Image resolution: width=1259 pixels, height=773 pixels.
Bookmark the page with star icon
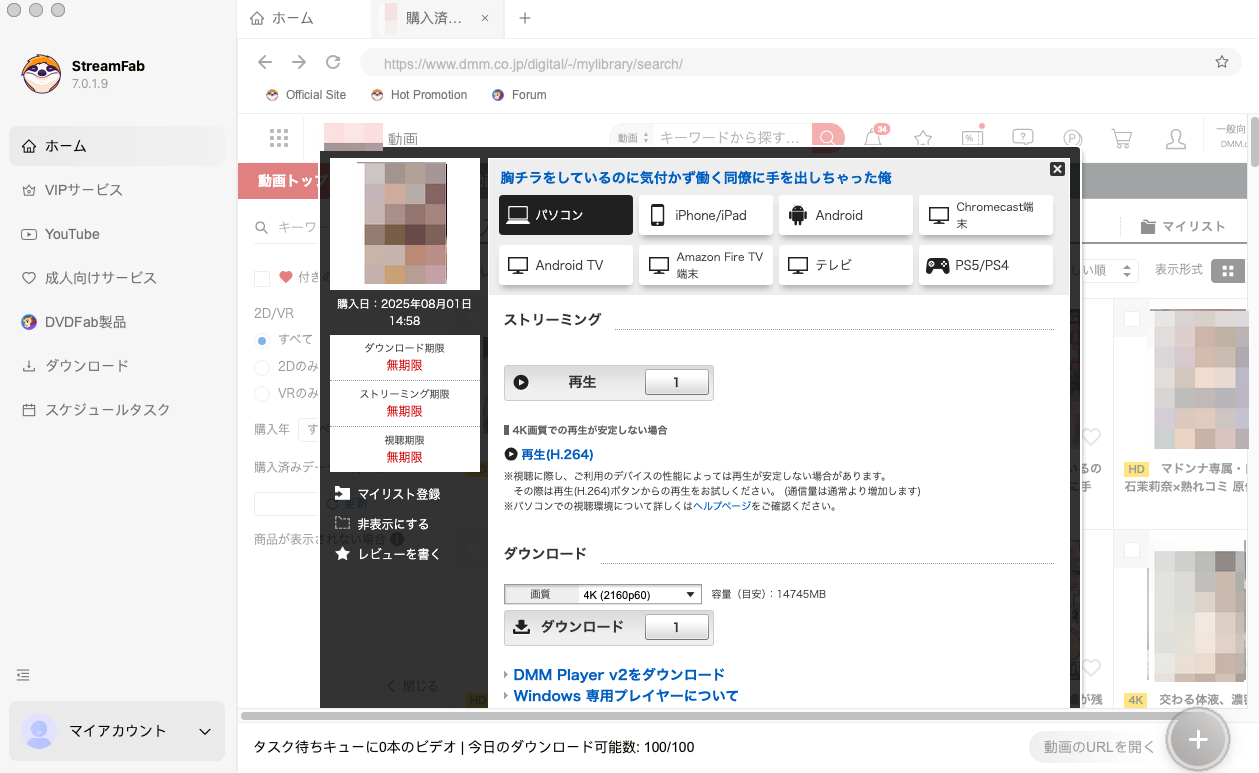click(x=1221, y=62)
